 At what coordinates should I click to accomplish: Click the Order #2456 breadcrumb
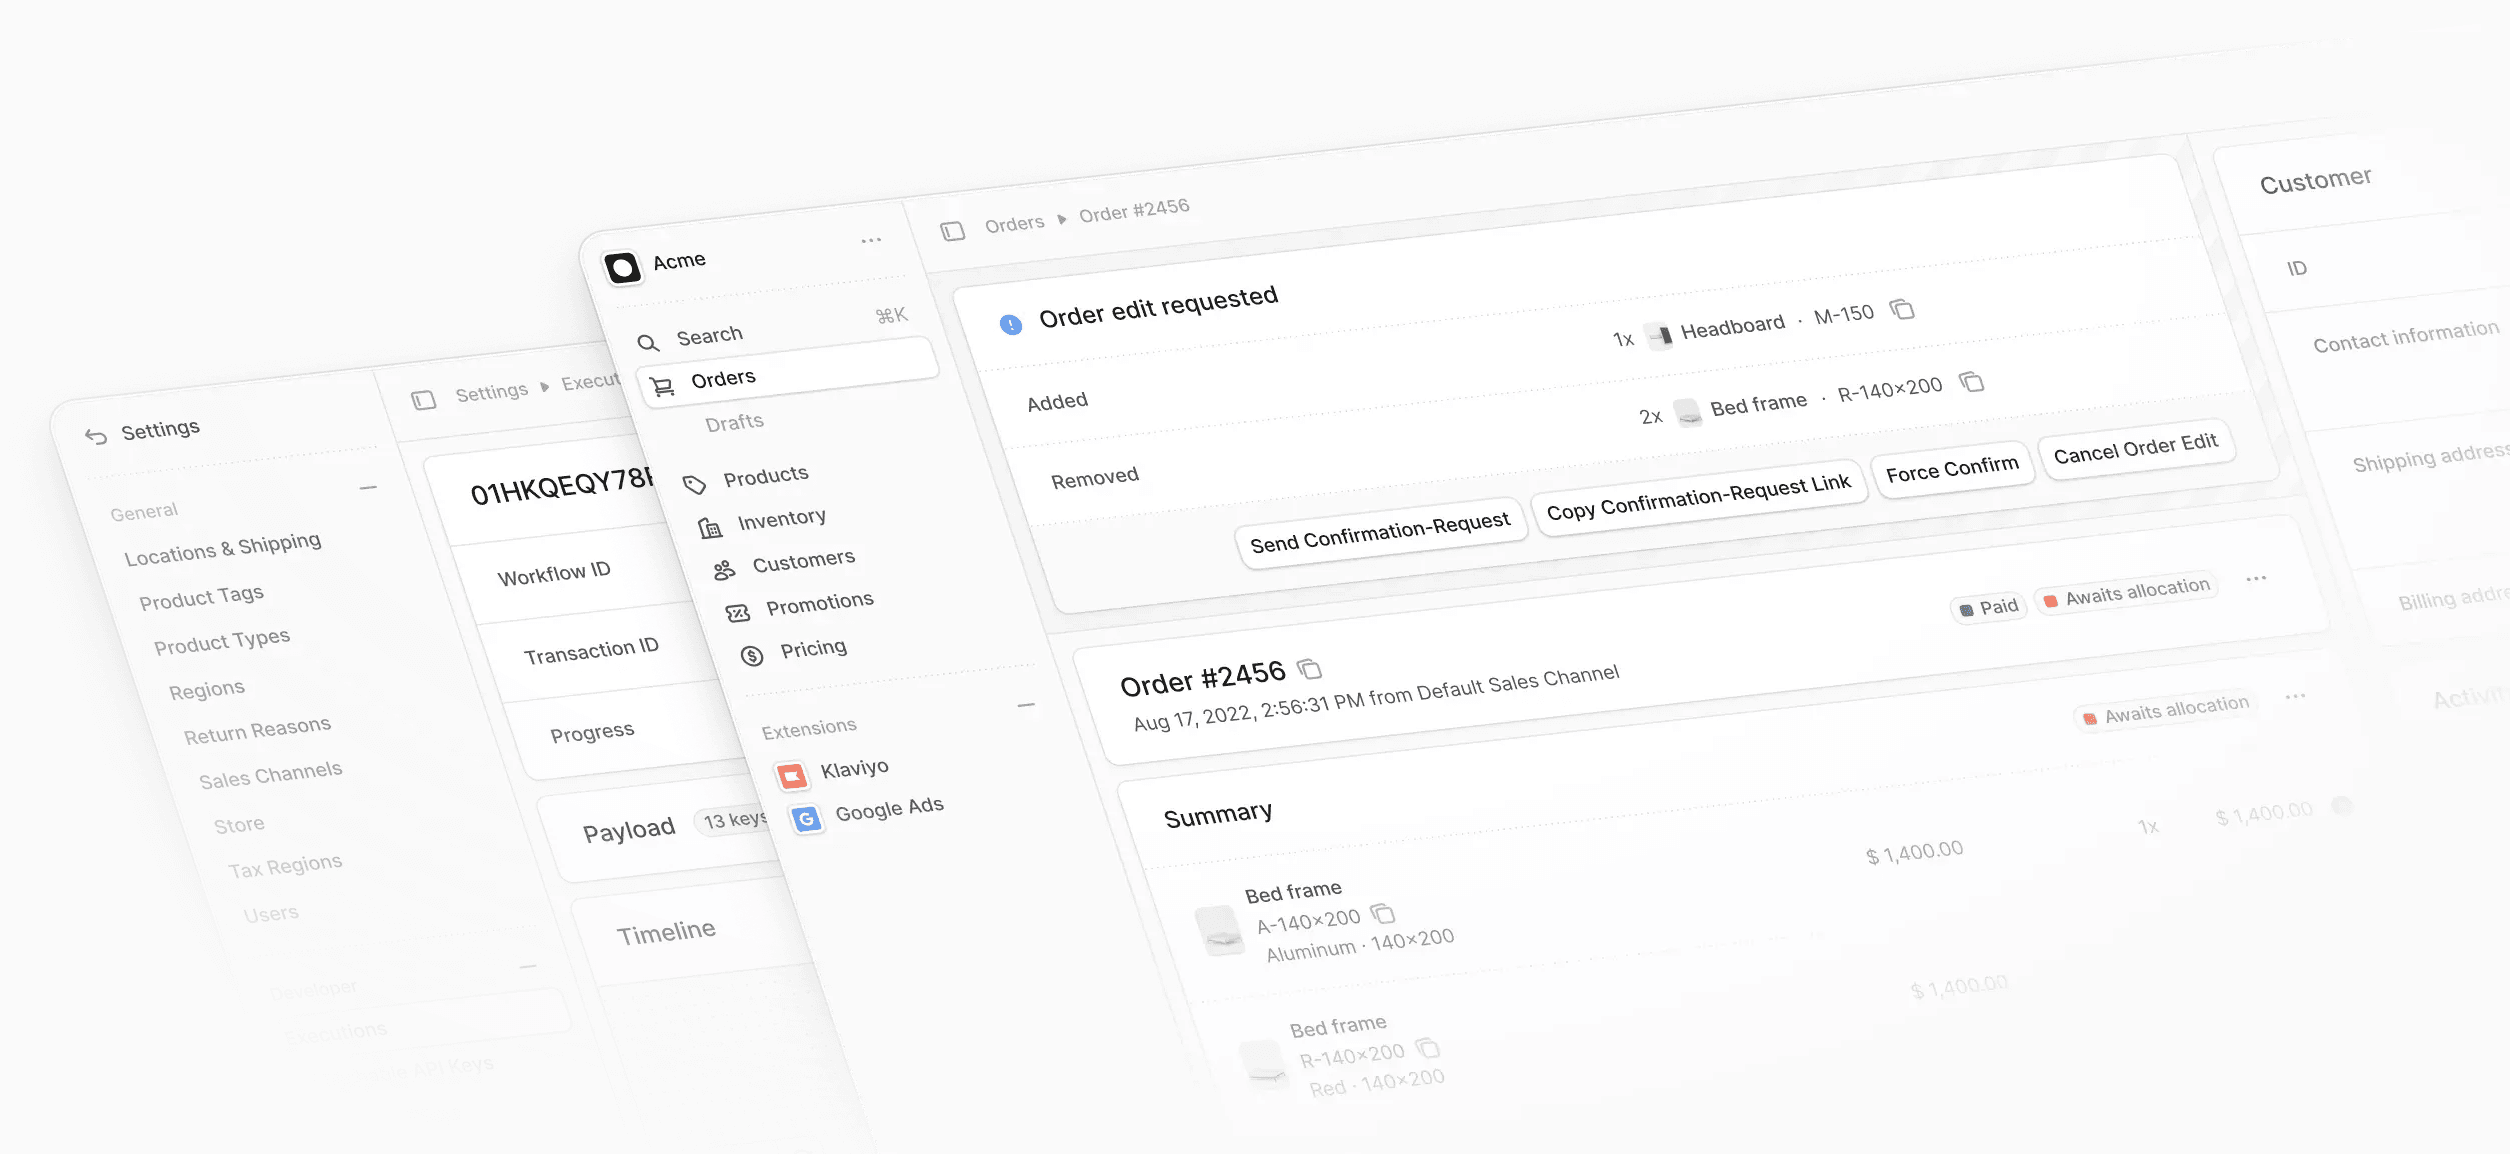click(x=1134, y=210)
